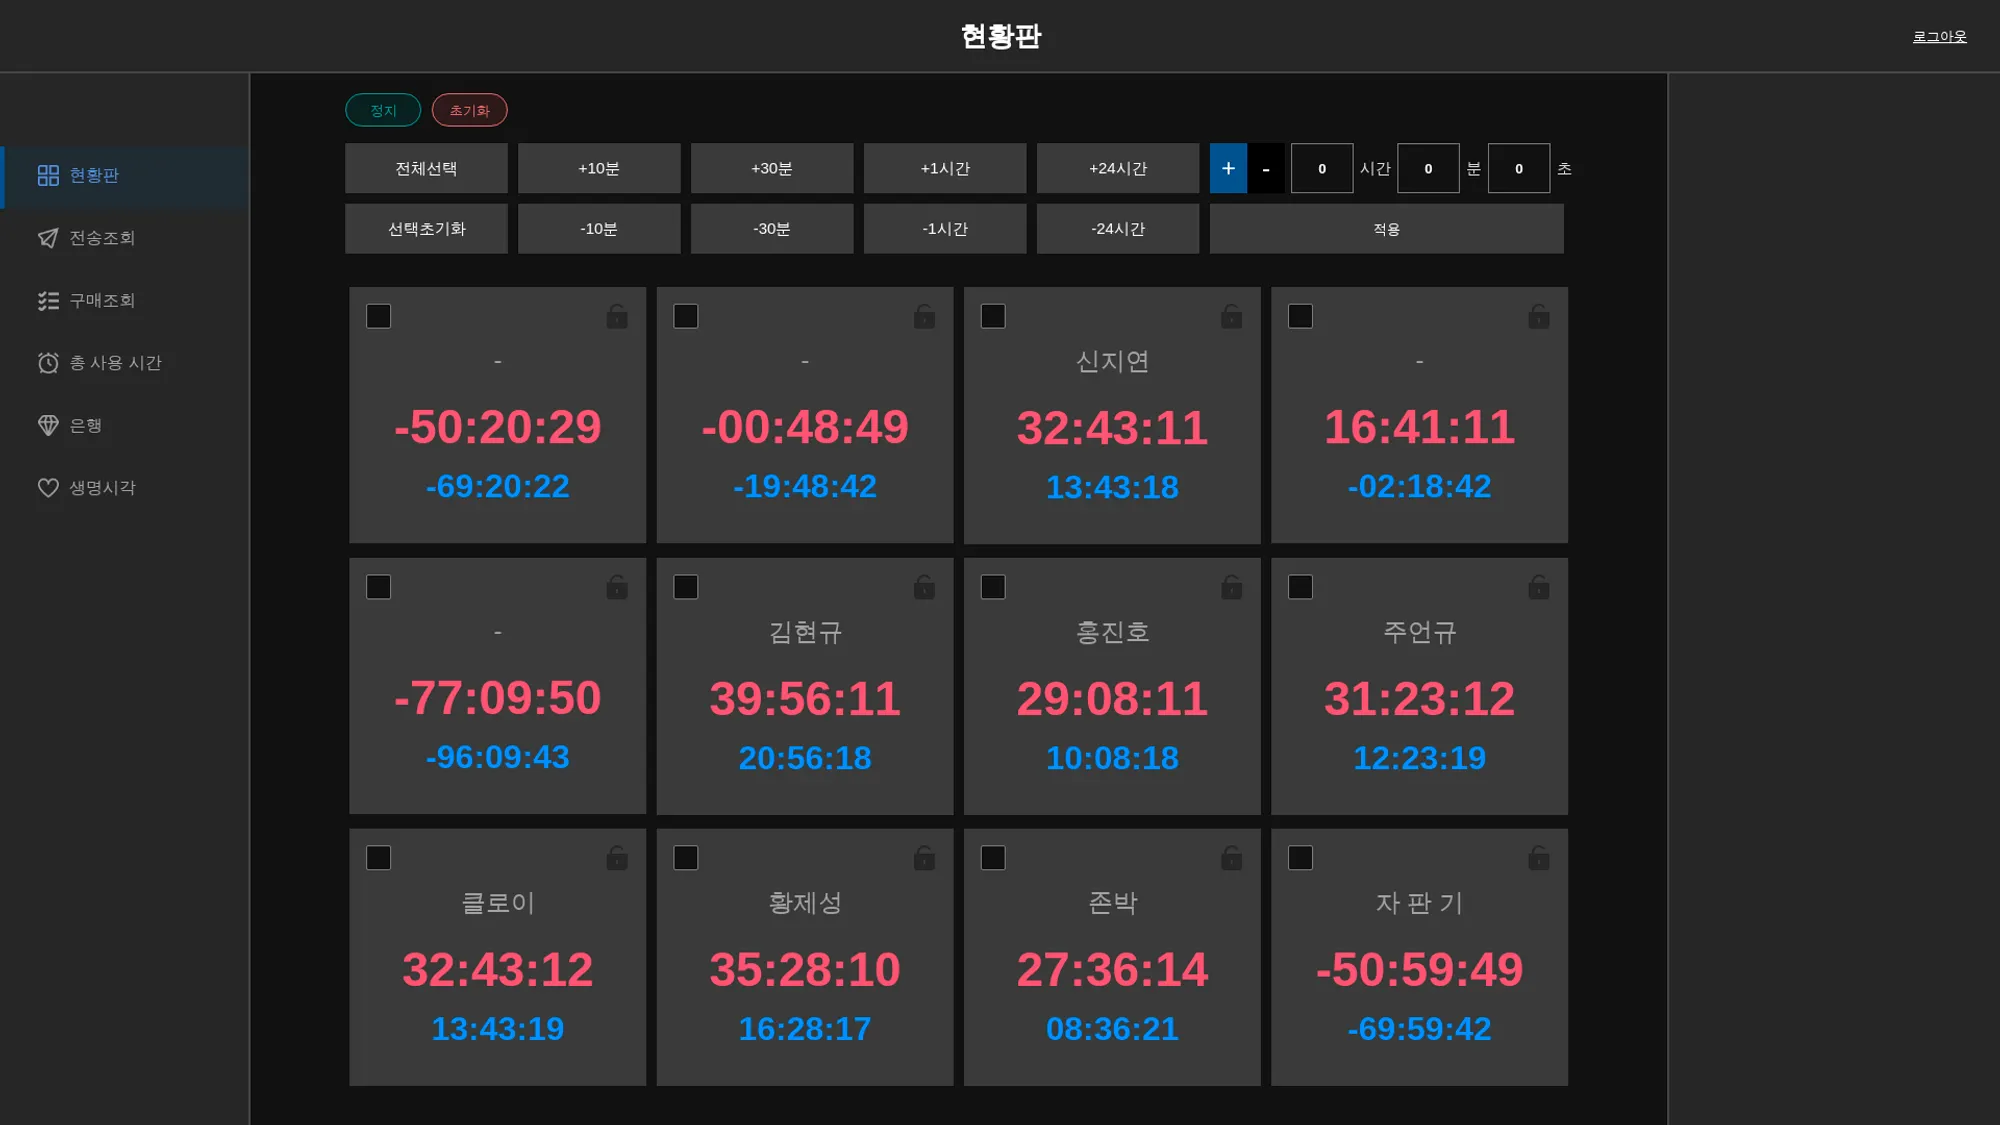
Task: Check the 홍진호 card checkbox
Action: (x=993, y=588)
